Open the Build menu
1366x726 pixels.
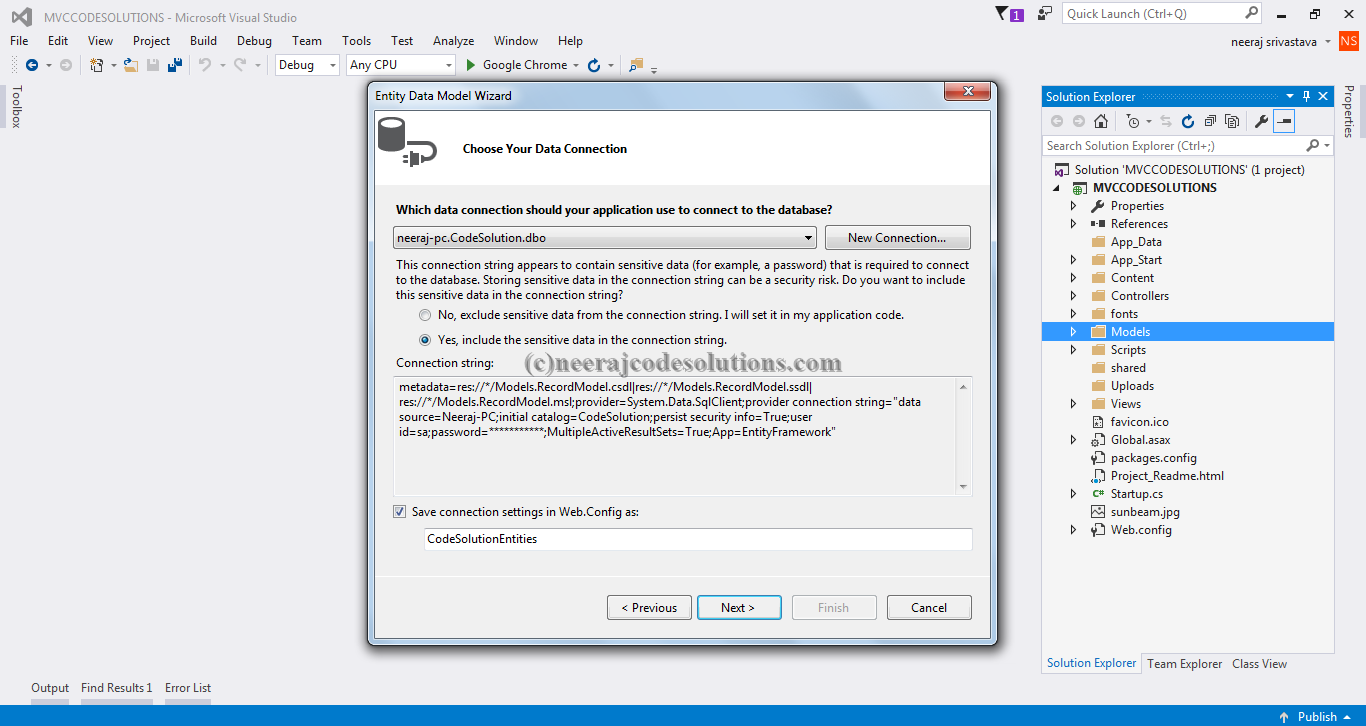coord(203,41)
